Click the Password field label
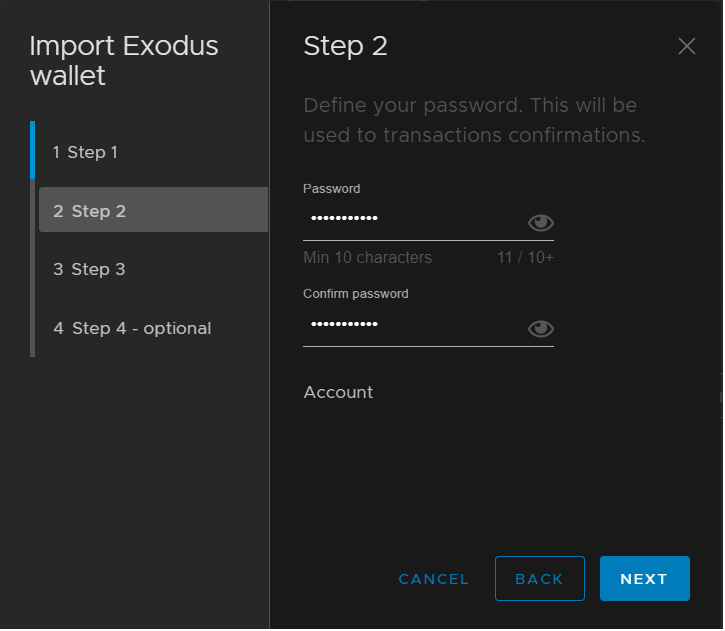This screenshot has height=631, width=725. pos(332,189)
